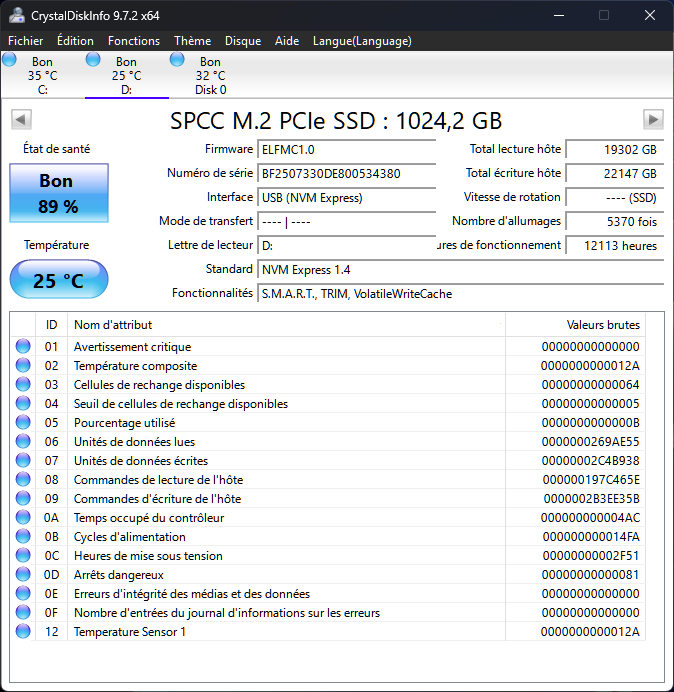Click Total lecture hôte value 19302 GB
The height and width of the screenshot is (692, 674).
tap(614, 150)
